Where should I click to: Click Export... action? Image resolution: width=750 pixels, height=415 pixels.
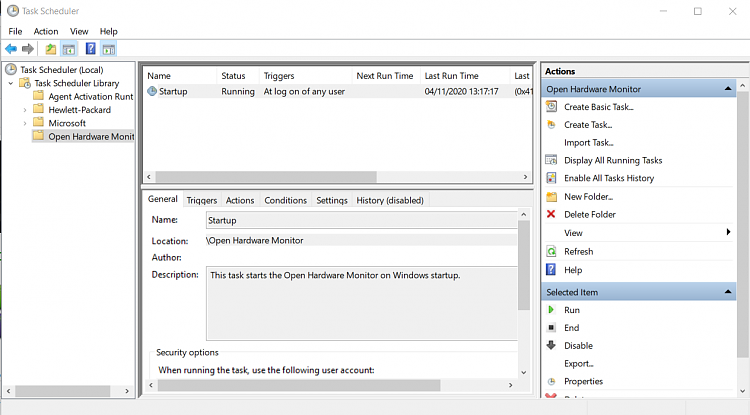pos(578,363)
